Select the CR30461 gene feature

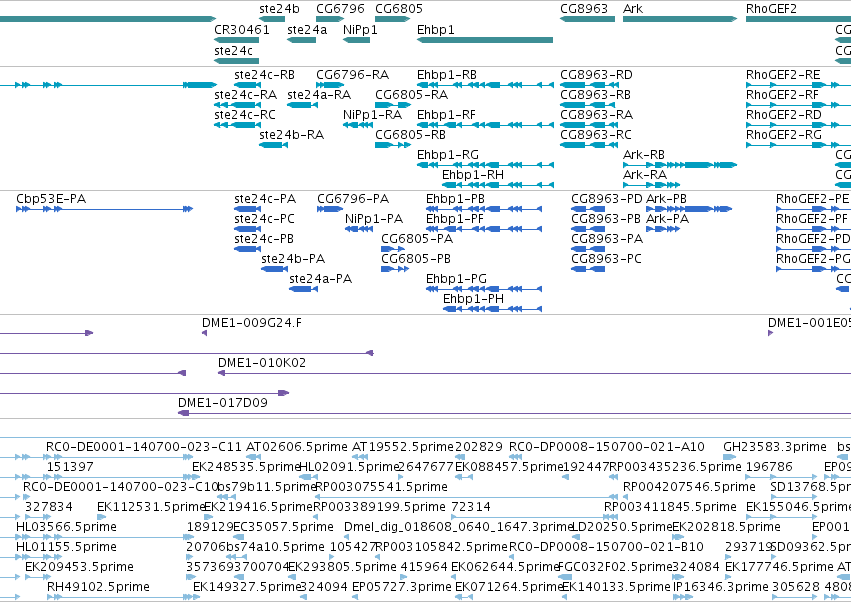pyautogui.click(x=237, y=40)
